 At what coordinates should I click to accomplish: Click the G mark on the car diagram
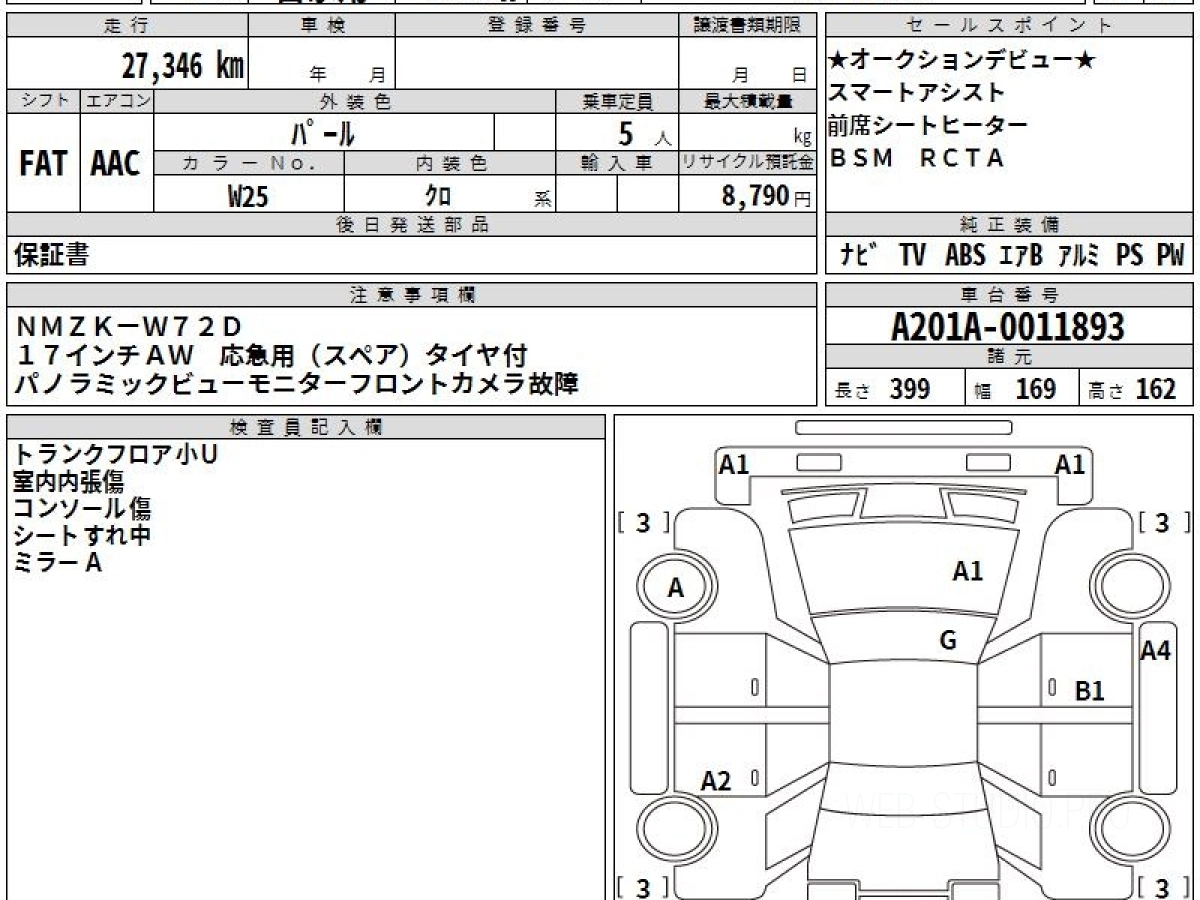point(948,641)
